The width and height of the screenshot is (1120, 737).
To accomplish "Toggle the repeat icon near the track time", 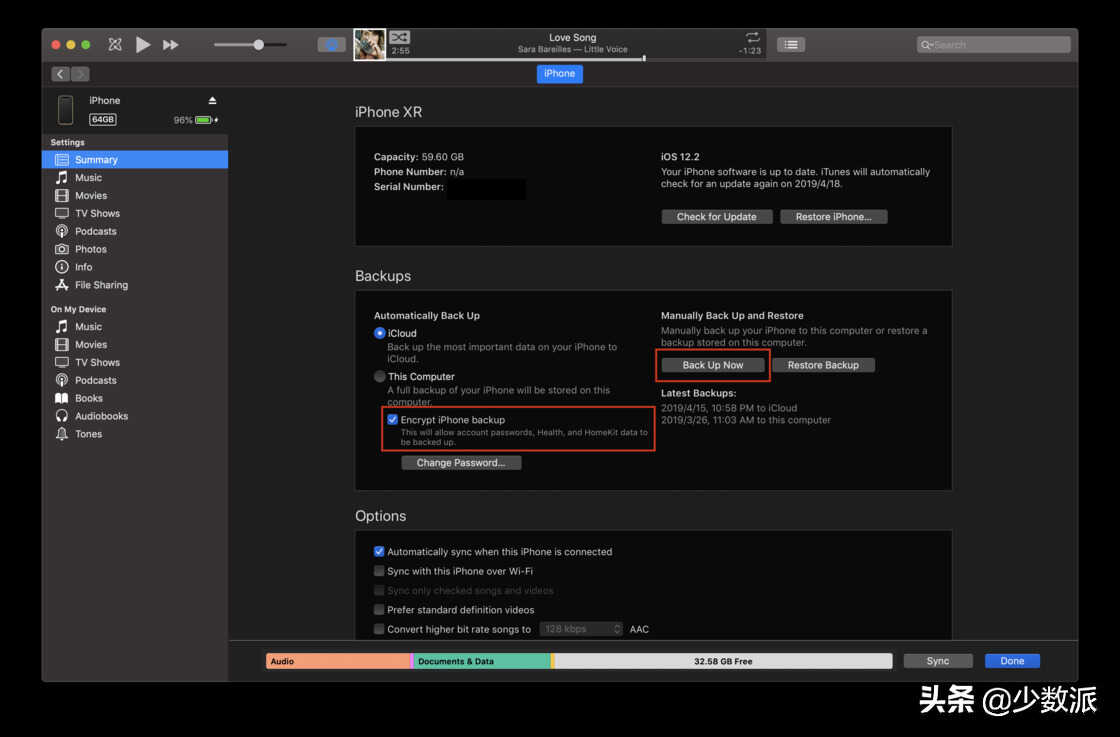I will (752, 37).
